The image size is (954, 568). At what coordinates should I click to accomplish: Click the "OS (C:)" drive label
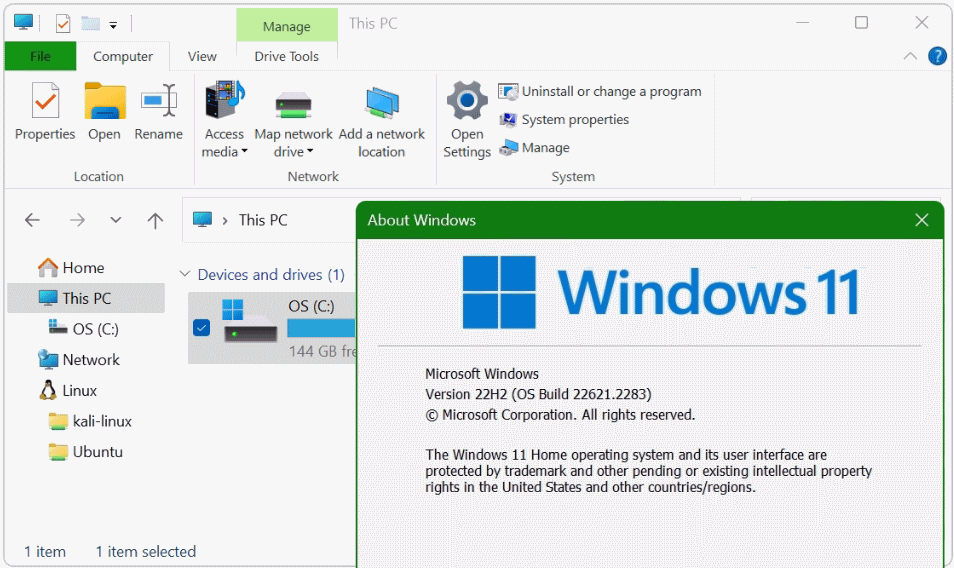click(311, 306)
